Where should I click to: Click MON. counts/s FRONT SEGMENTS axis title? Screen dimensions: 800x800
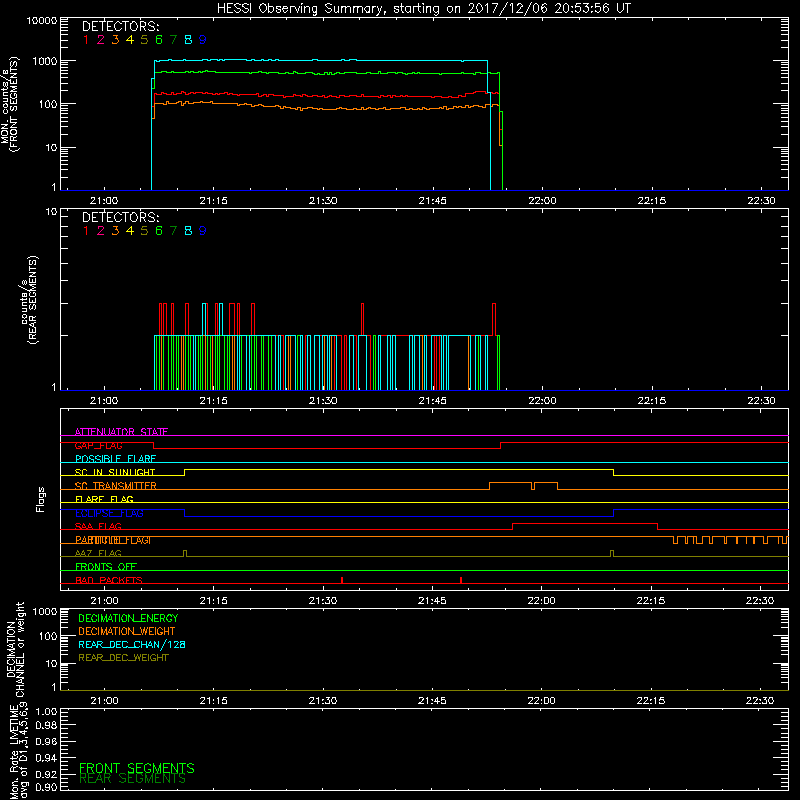coord(10,105)
